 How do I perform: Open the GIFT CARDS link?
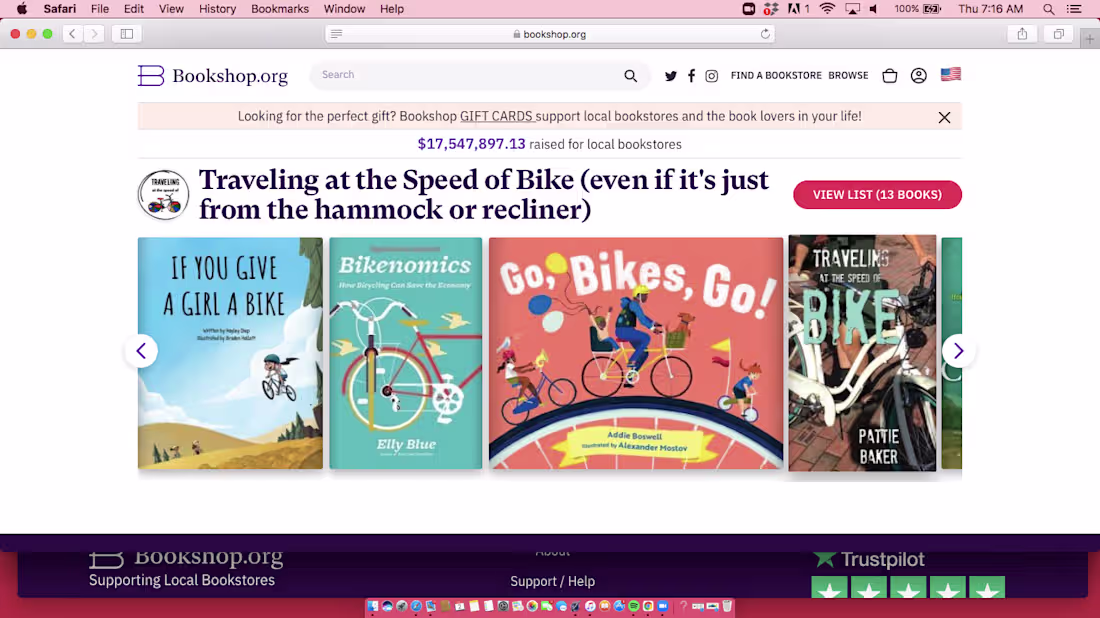(497, 116)
